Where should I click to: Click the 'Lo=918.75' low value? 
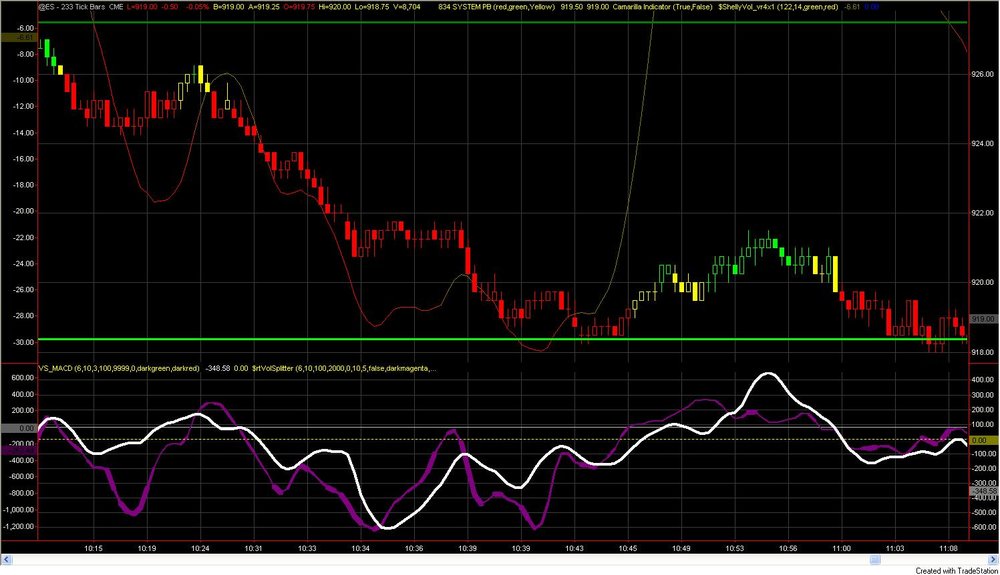tap(373, 7)
